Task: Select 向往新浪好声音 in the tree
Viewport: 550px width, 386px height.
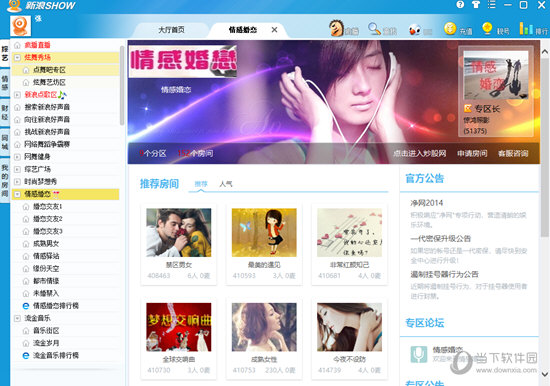Action: click(47, 120)
